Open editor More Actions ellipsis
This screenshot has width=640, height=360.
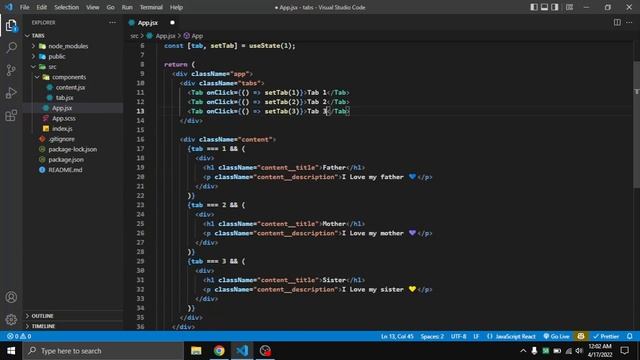tap(629, 22)
